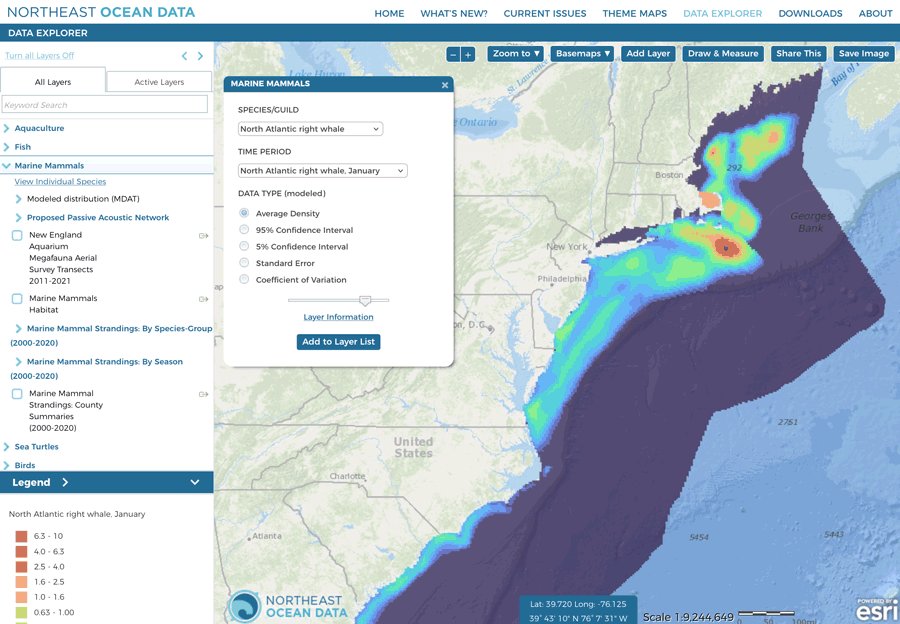
Task: Select 5% Confidence Interval option
Action: 244,246
